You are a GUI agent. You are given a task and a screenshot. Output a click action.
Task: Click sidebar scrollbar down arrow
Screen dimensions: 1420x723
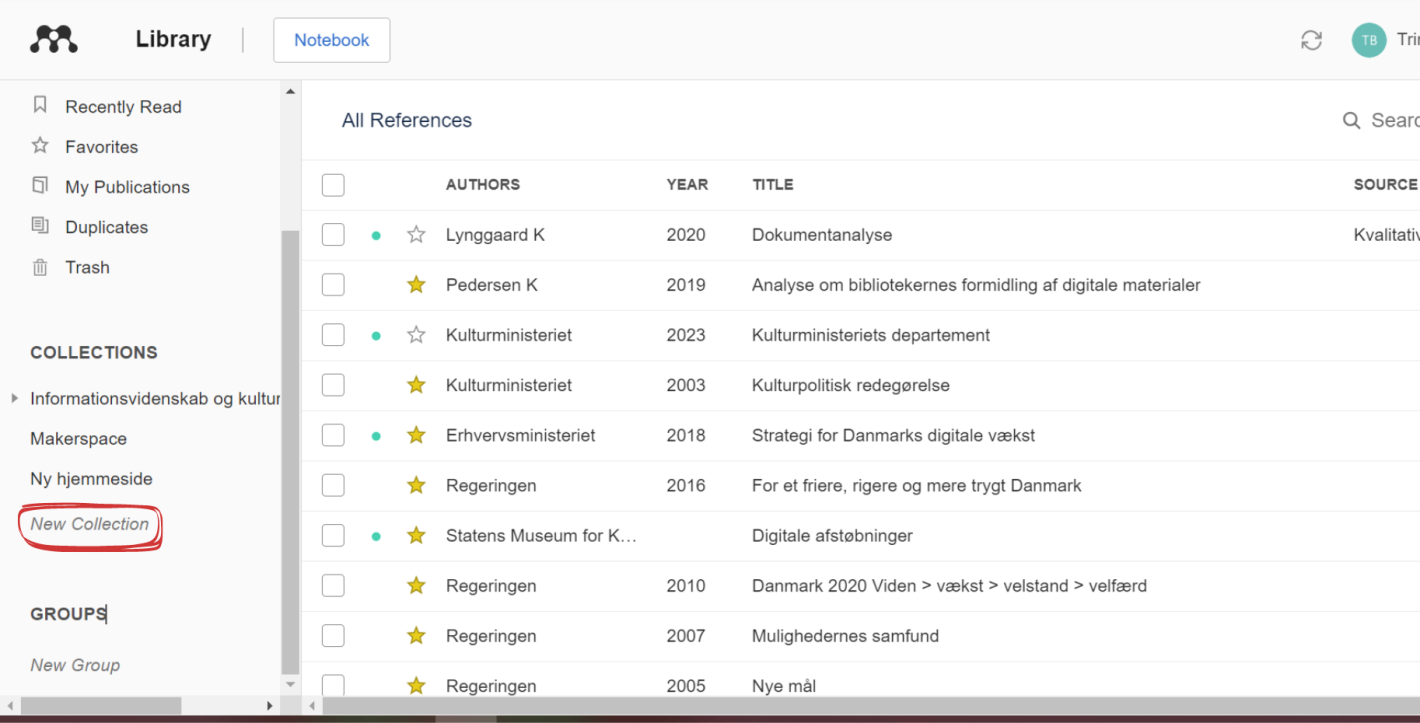tap(290, 685)
